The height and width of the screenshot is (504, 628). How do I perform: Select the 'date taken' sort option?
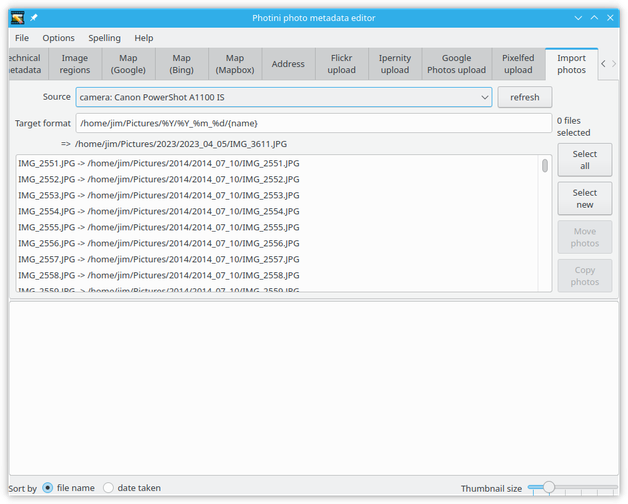(x=132, y=488)
